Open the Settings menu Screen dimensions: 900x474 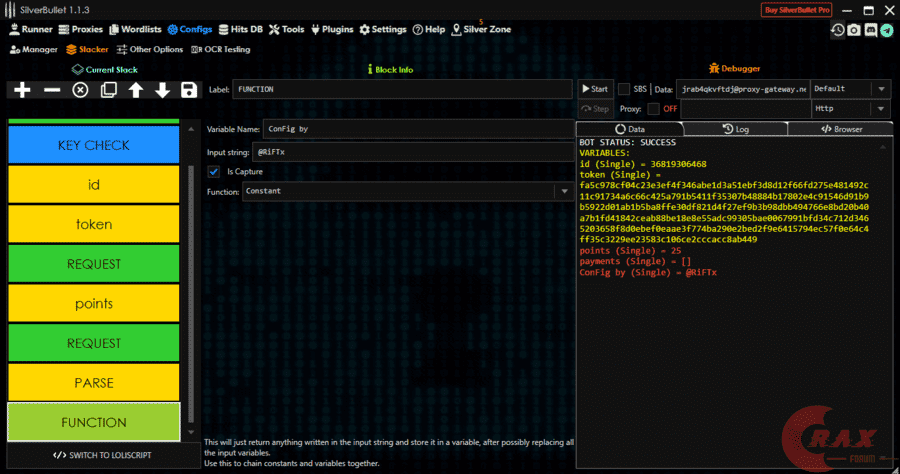click(x=383, y=30)
